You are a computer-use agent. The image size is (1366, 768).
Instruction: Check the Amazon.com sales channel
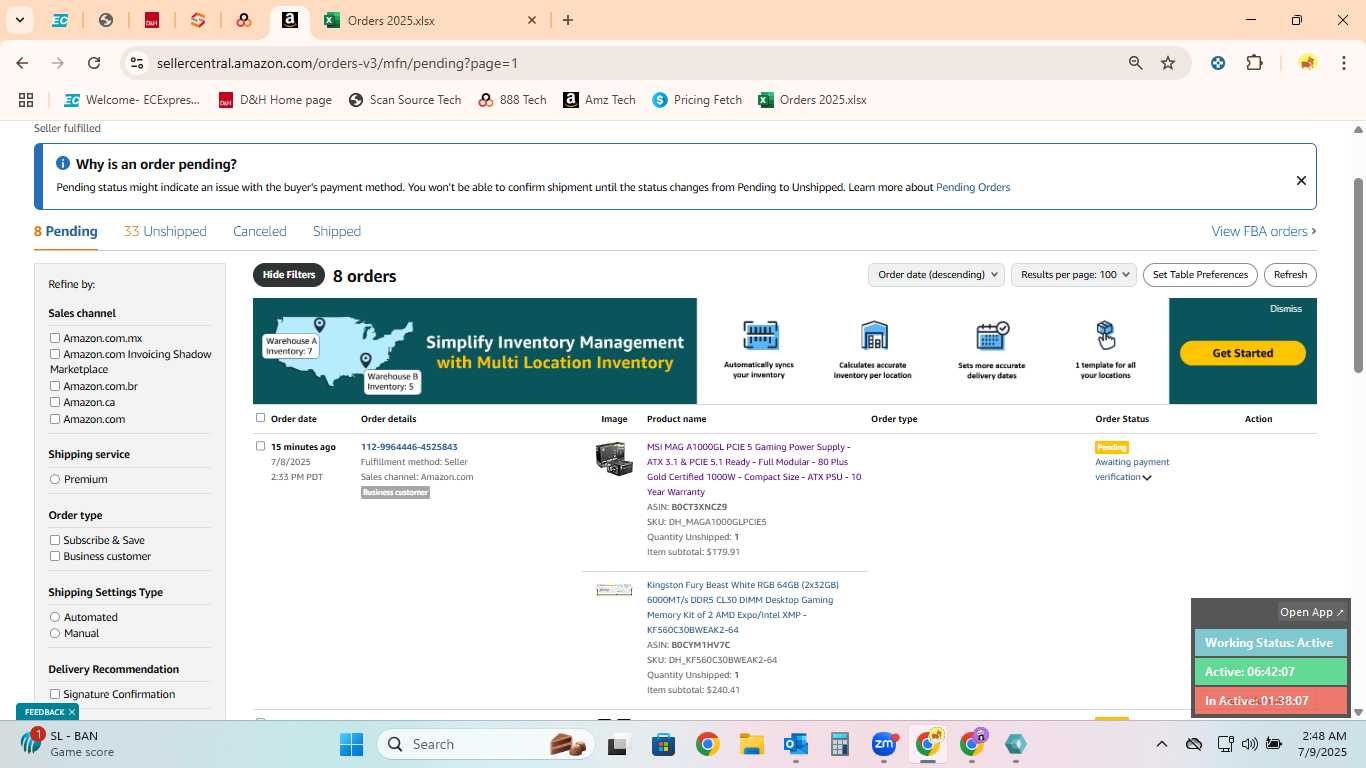(55, 419)
